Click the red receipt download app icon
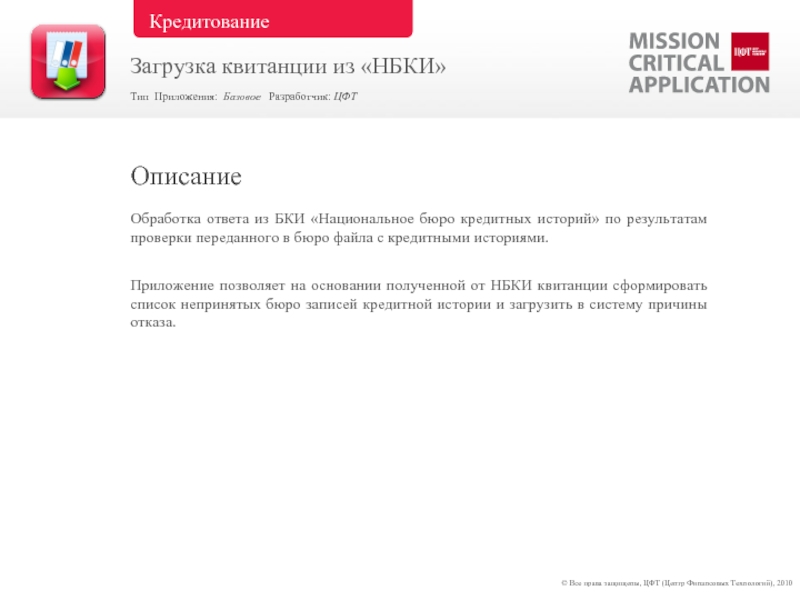This screenshot has width=800, height=600. point(68,62)
